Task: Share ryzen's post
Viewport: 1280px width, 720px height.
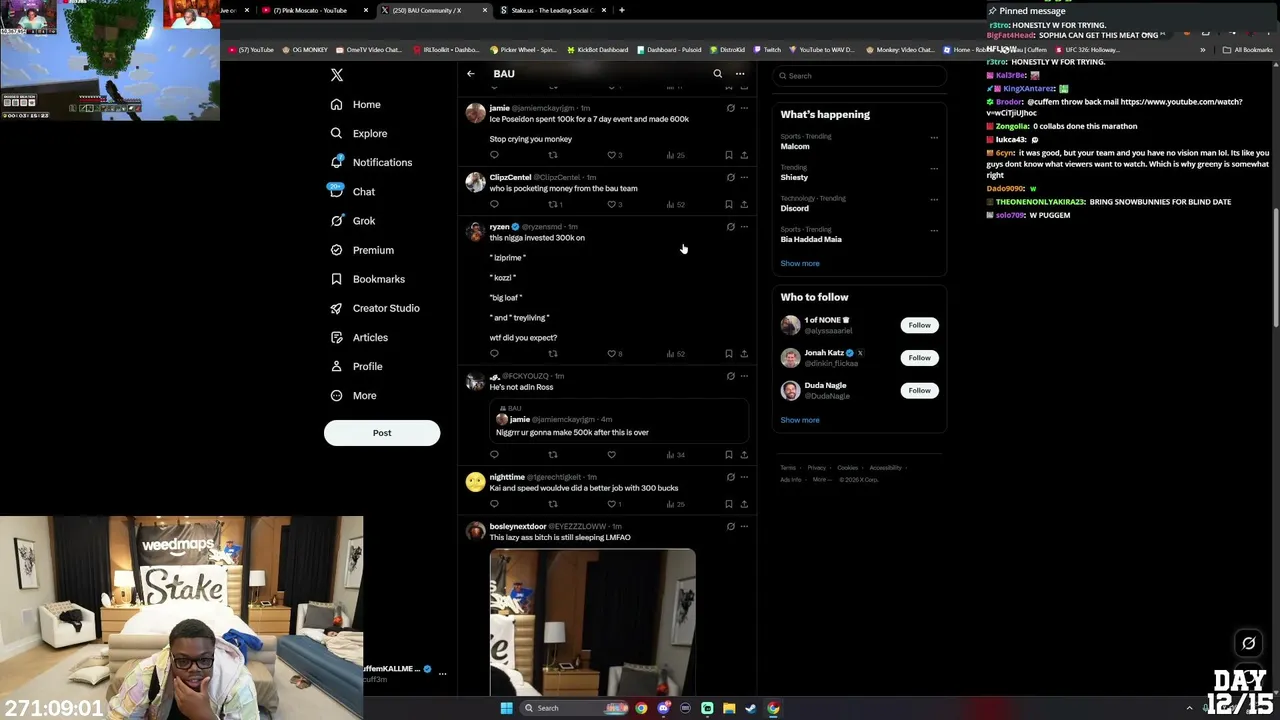Action: click(744, 353)
